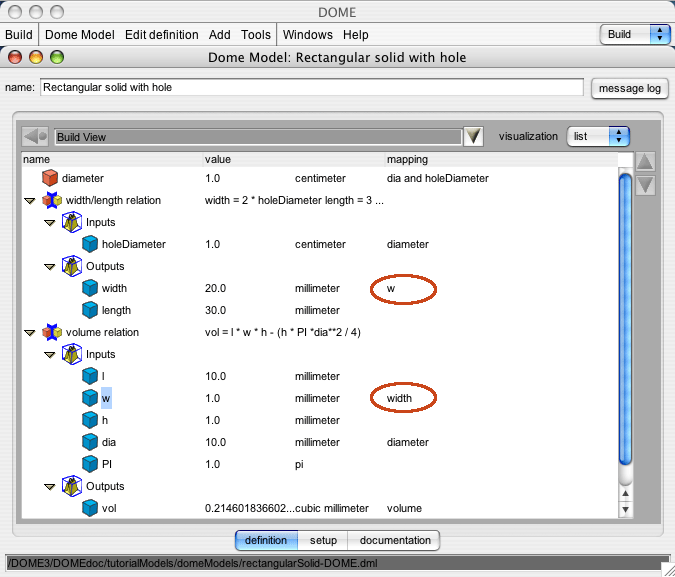Image resolution: width=675 pixels, height=577 pixels.
Task: Collapse Outputs under width/length relation
Action: [x=50, y=267]
